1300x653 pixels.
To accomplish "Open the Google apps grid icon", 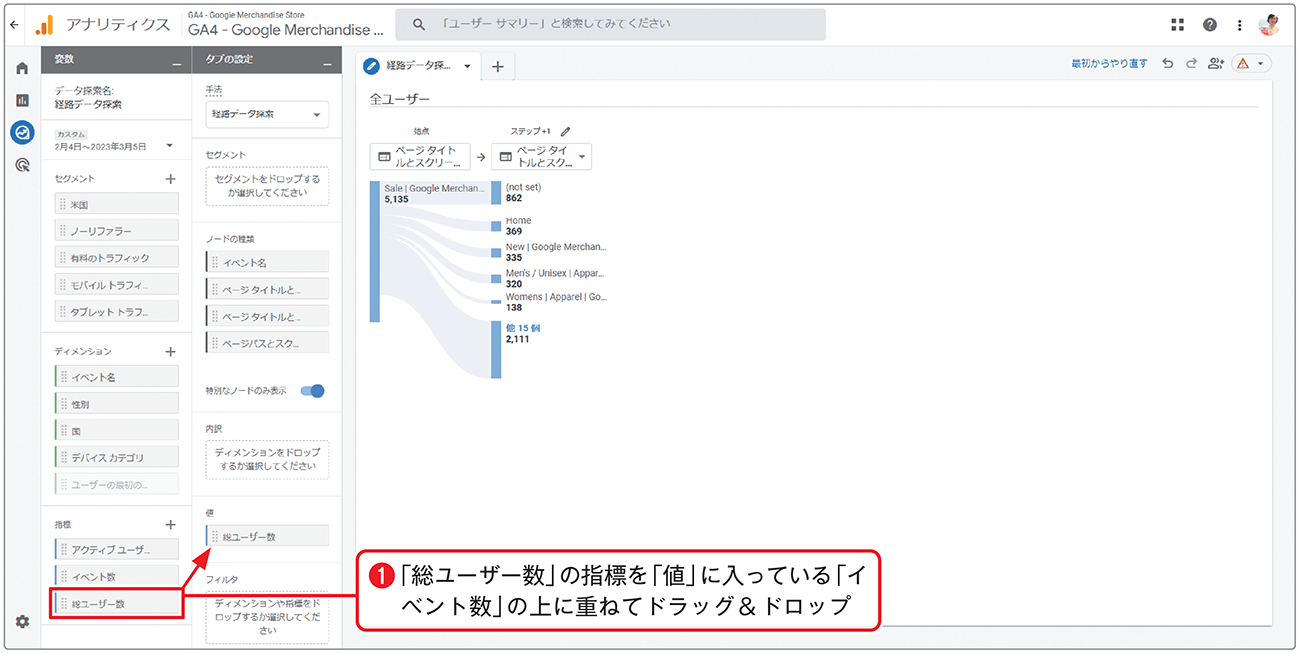I will [x=1178, y=25].
